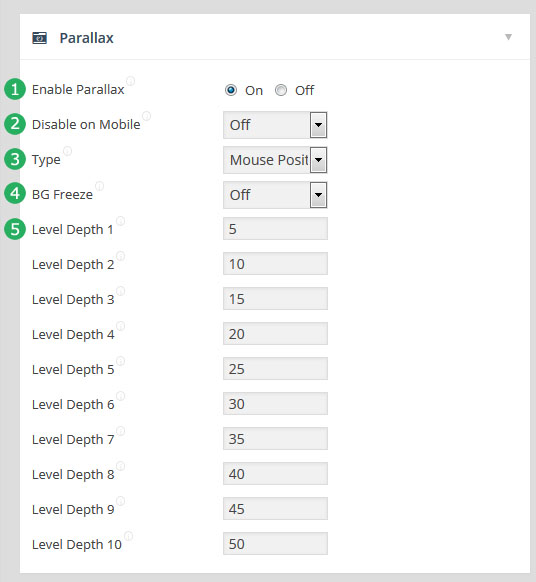Click info icon beside Disable on Mobile
This screenshot has width=536, height=582.
point(147,116)
